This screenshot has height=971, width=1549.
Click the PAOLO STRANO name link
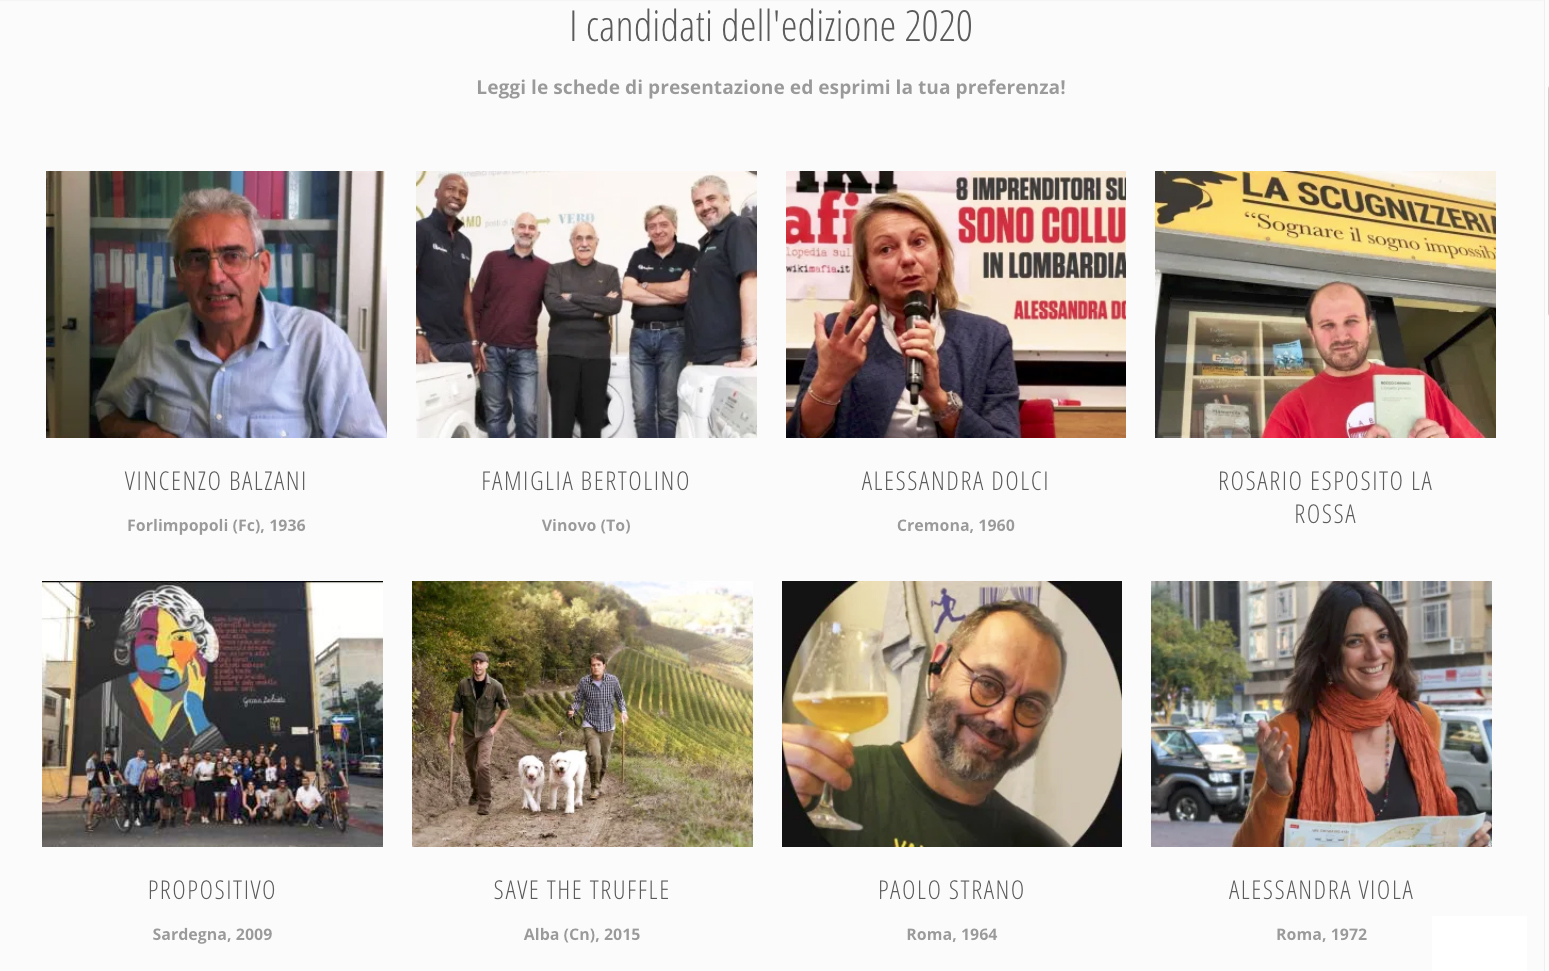pyautogui.click(x=952, y=890)
